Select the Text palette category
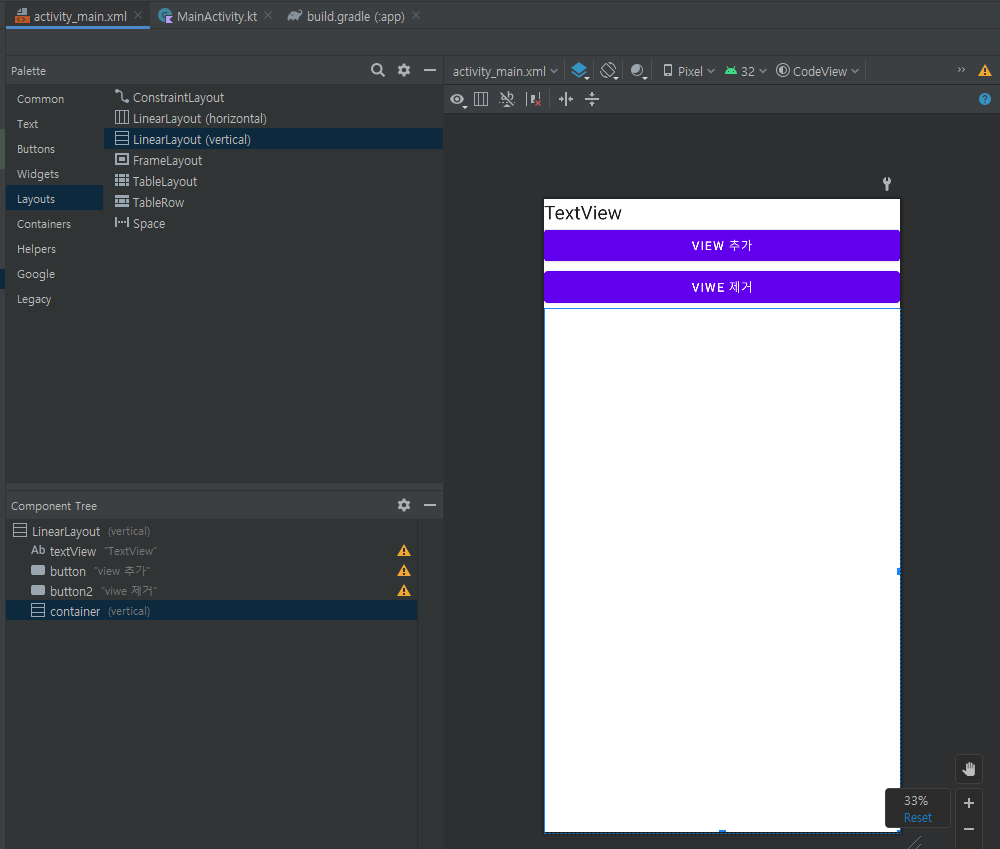Viewport: 1000px width, 849px height. (x=55, y=124)
